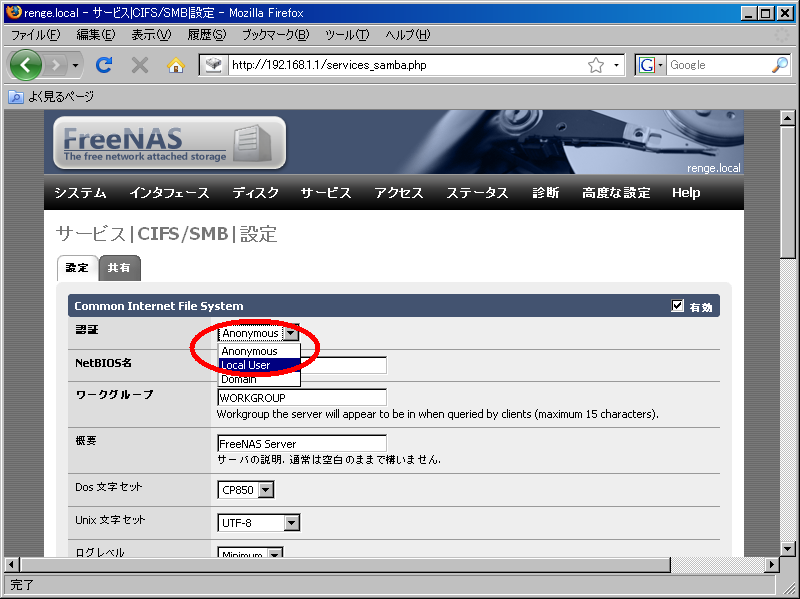Toggle the 有効 enable checkbox
This screenshot has height=599, width=800.
[x=677, y=306]
